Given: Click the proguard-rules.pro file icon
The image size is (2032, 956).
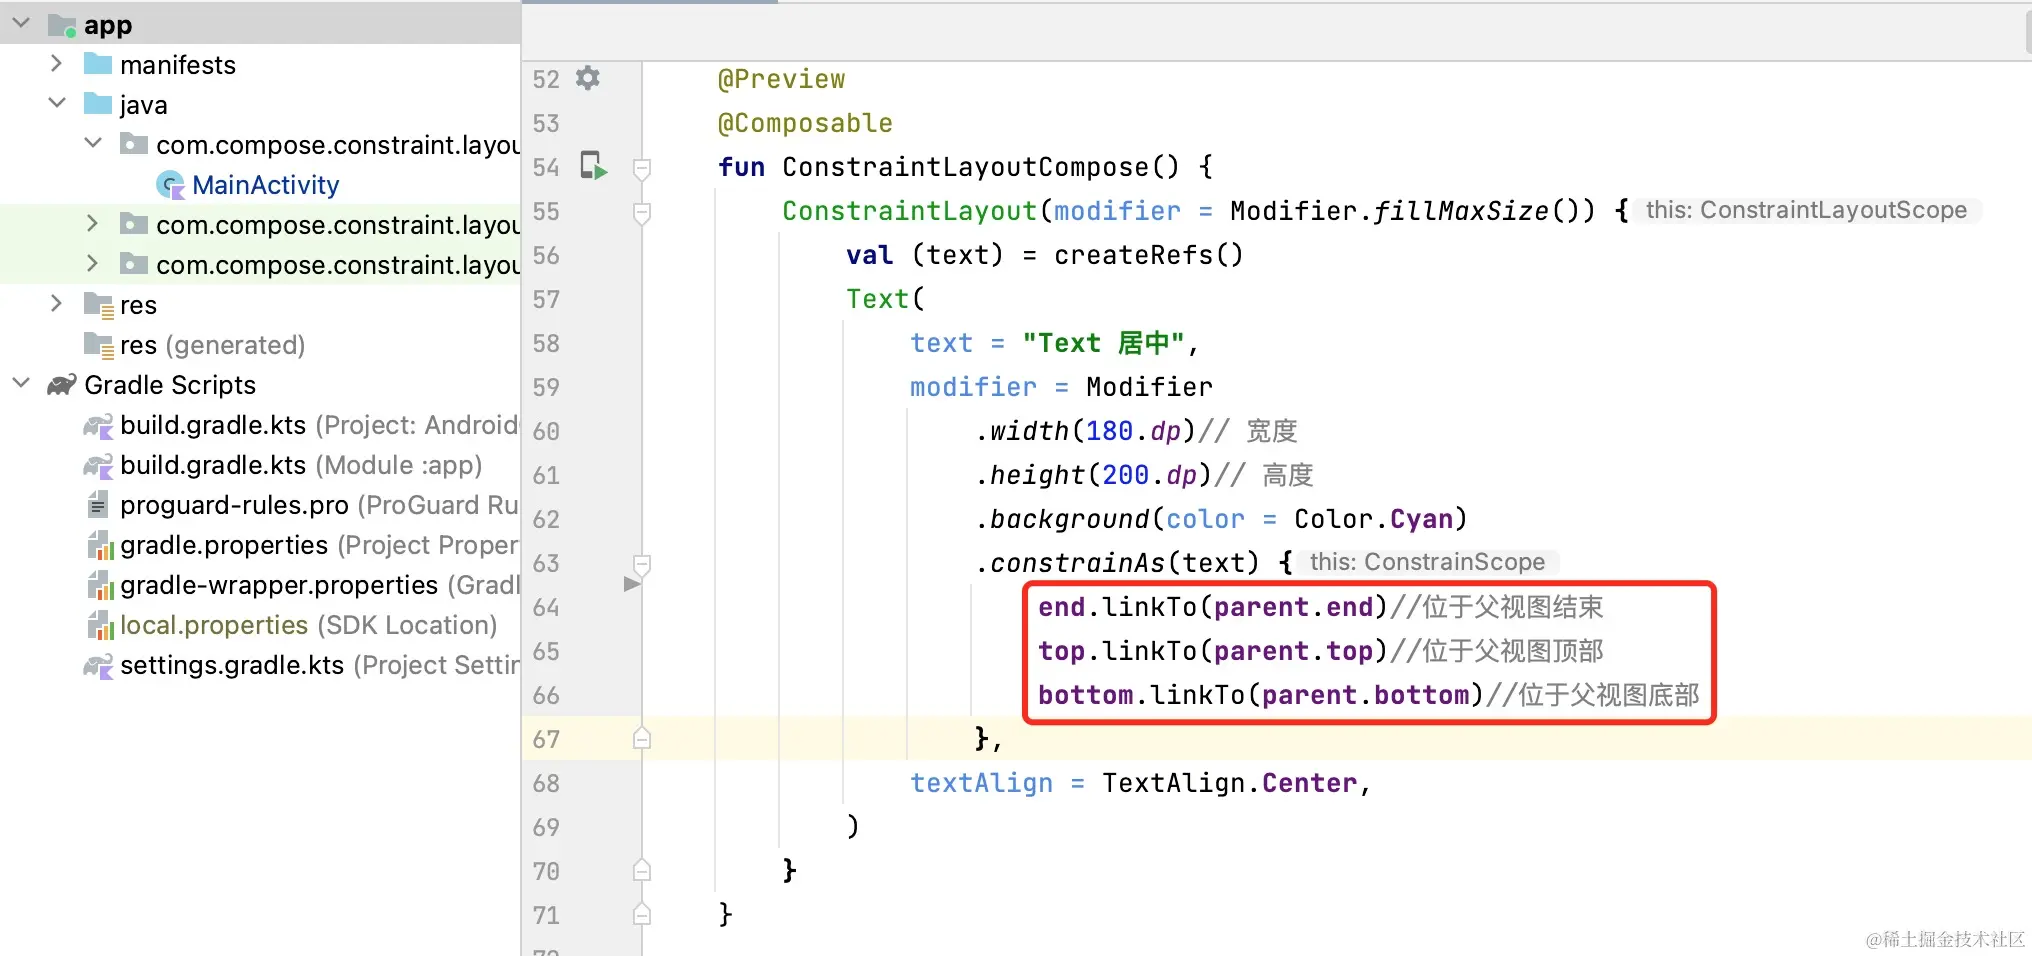Looking at the screenshot, I should point(98,505).
